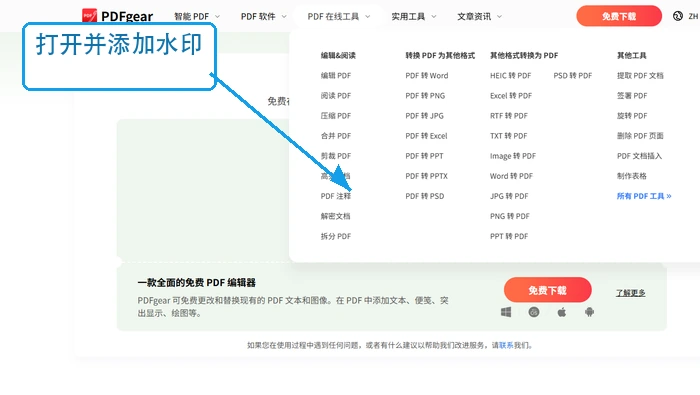Viewport: 700px width, 395px height.
Task: Click the Apple platform icon
Action: click(562, 312)
